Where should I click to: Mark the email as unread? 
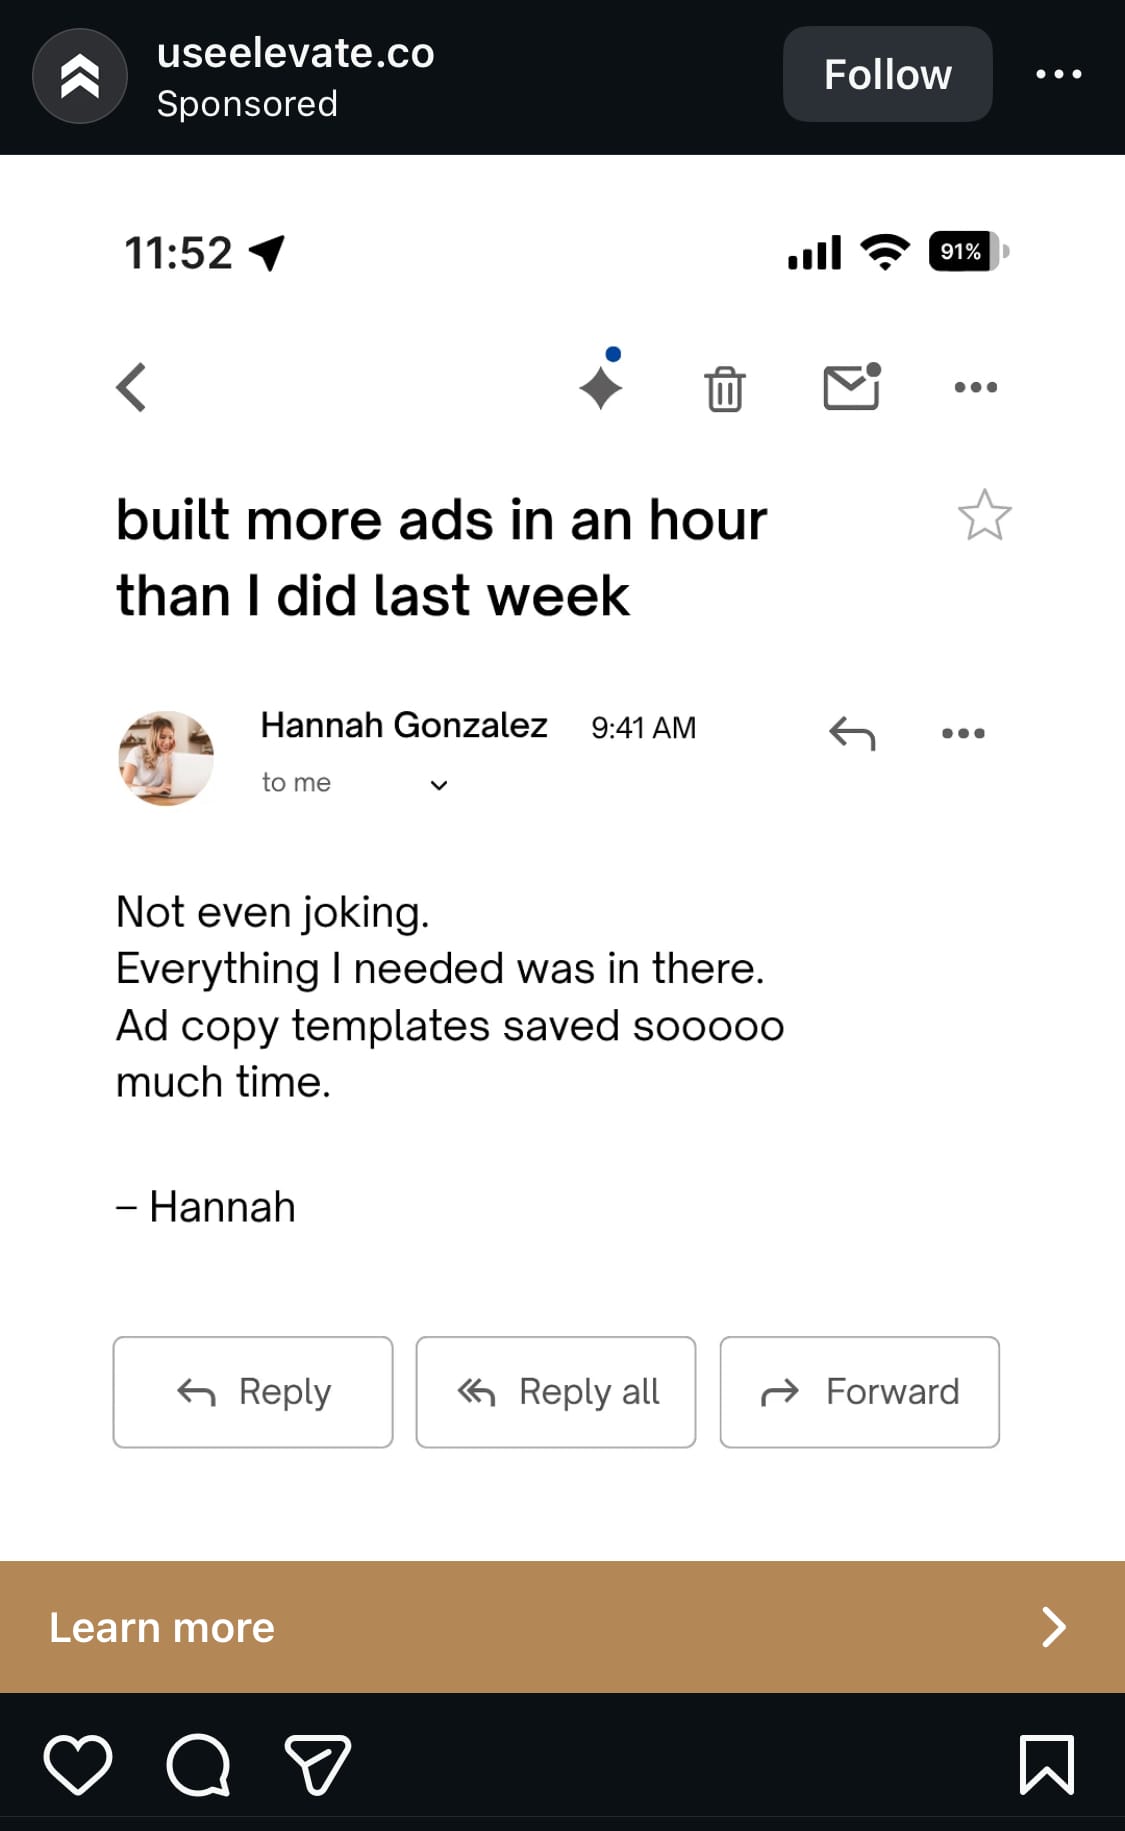851,387
